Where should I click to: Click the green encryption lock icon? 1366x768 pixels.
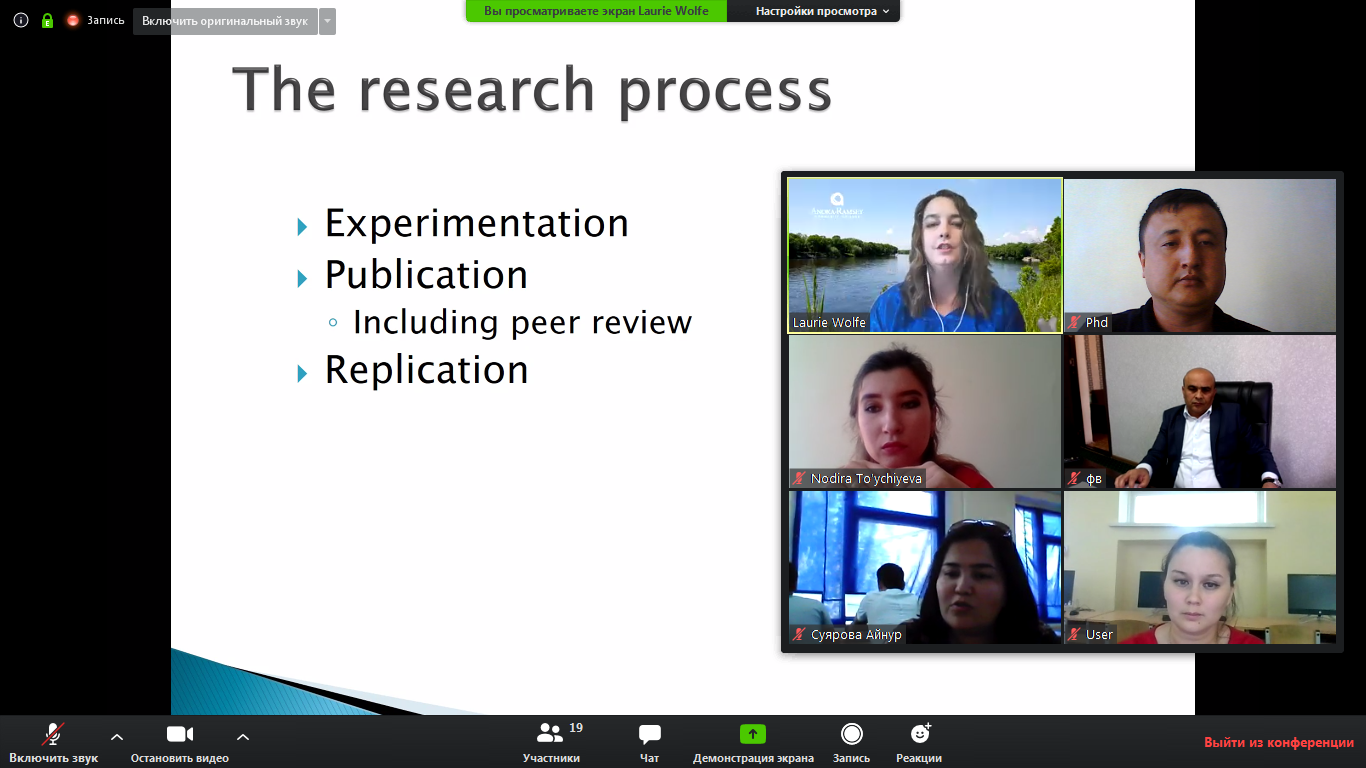47,20
